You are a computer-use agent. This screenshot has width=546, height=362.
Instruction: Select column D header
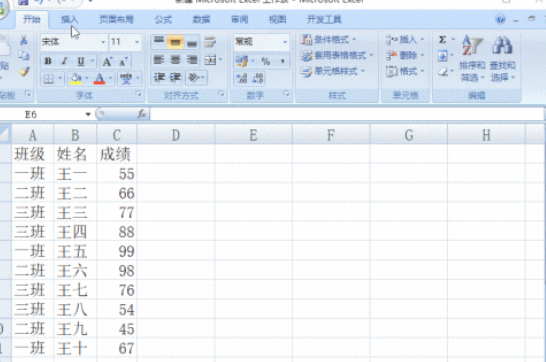click(x=176, y=135)
